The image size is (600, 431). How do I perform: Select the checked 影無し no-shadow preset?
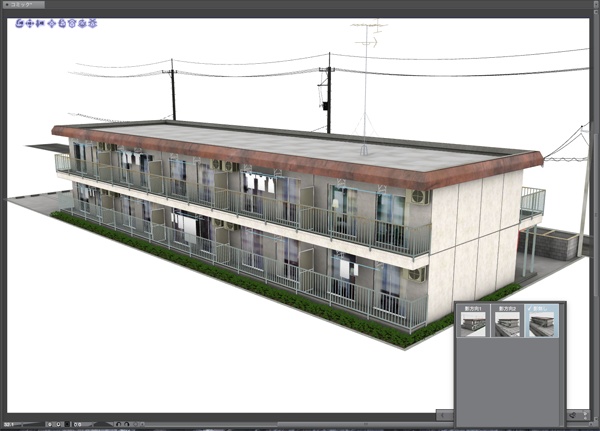[x=542, y=321]
